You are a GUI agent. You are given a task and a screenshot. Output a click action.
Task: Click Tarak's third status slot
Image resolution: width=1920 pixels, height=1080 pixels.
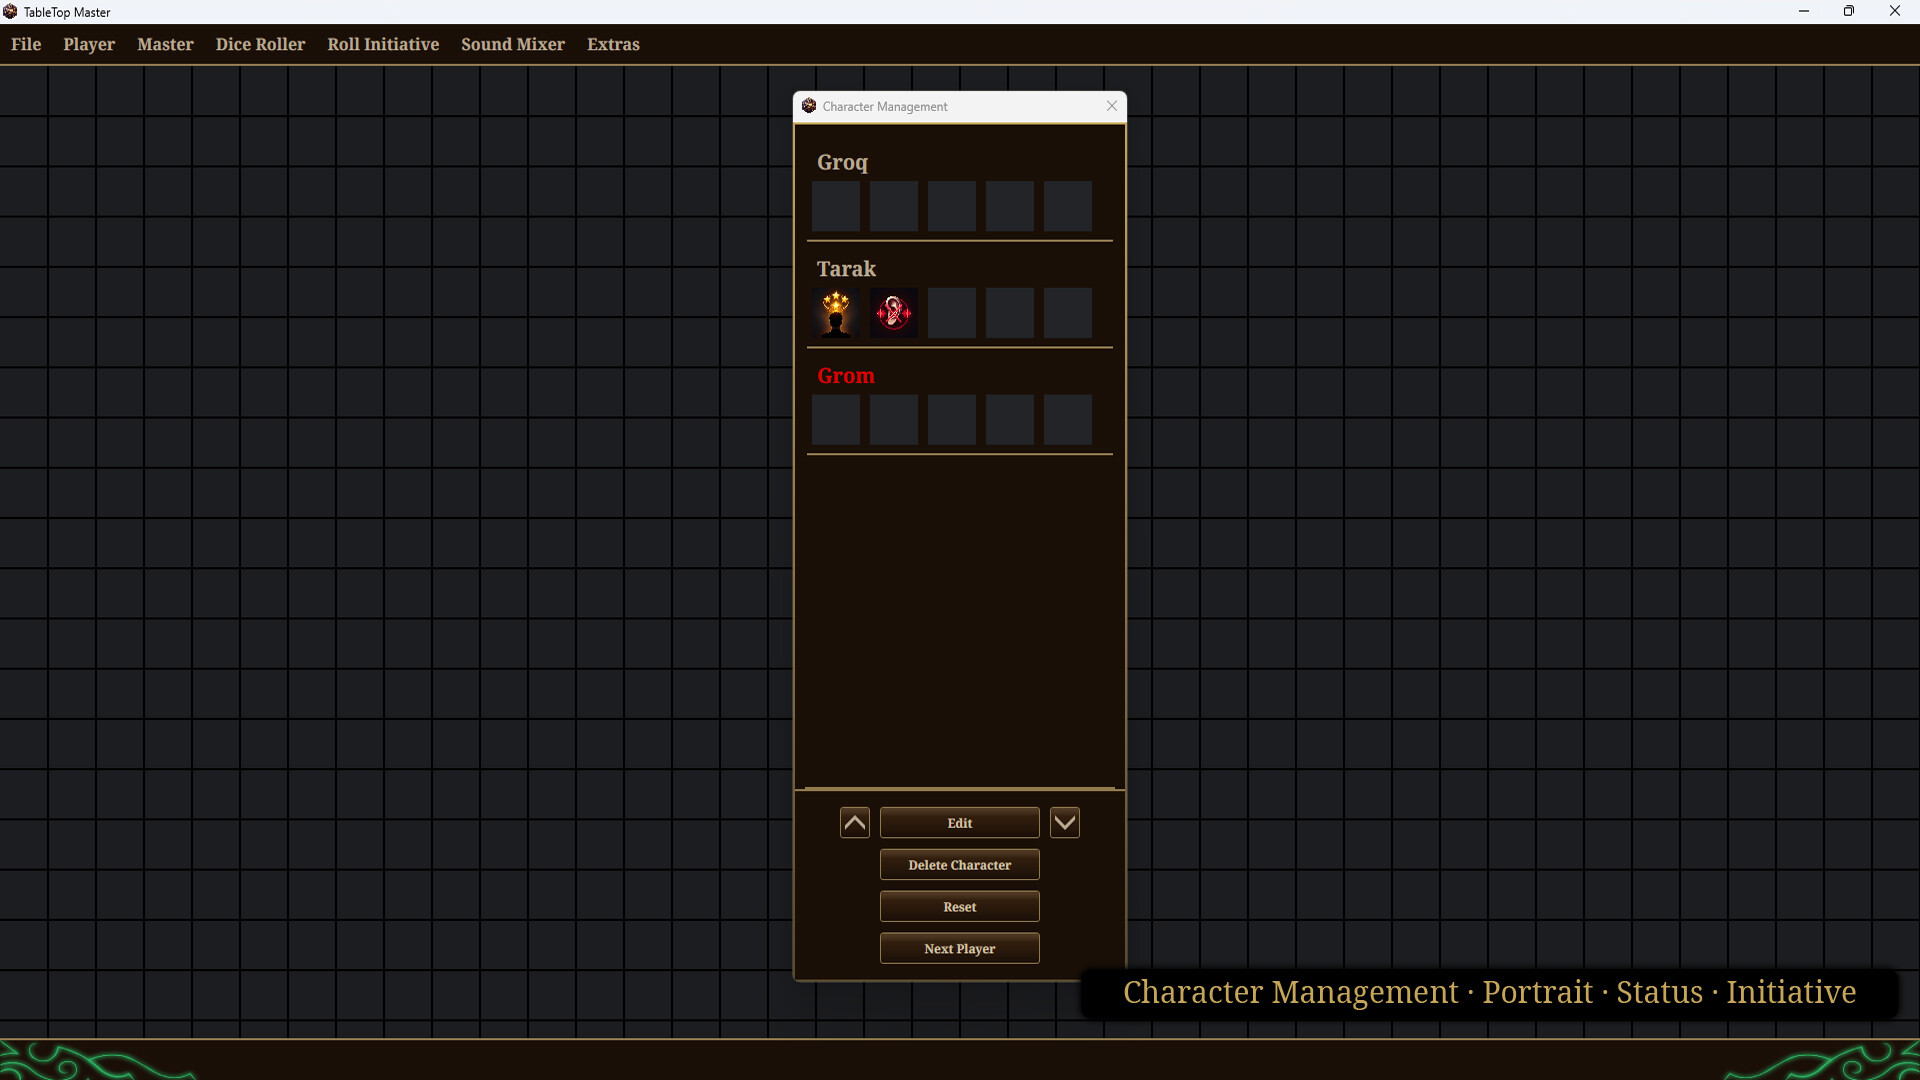pos(952,313)
